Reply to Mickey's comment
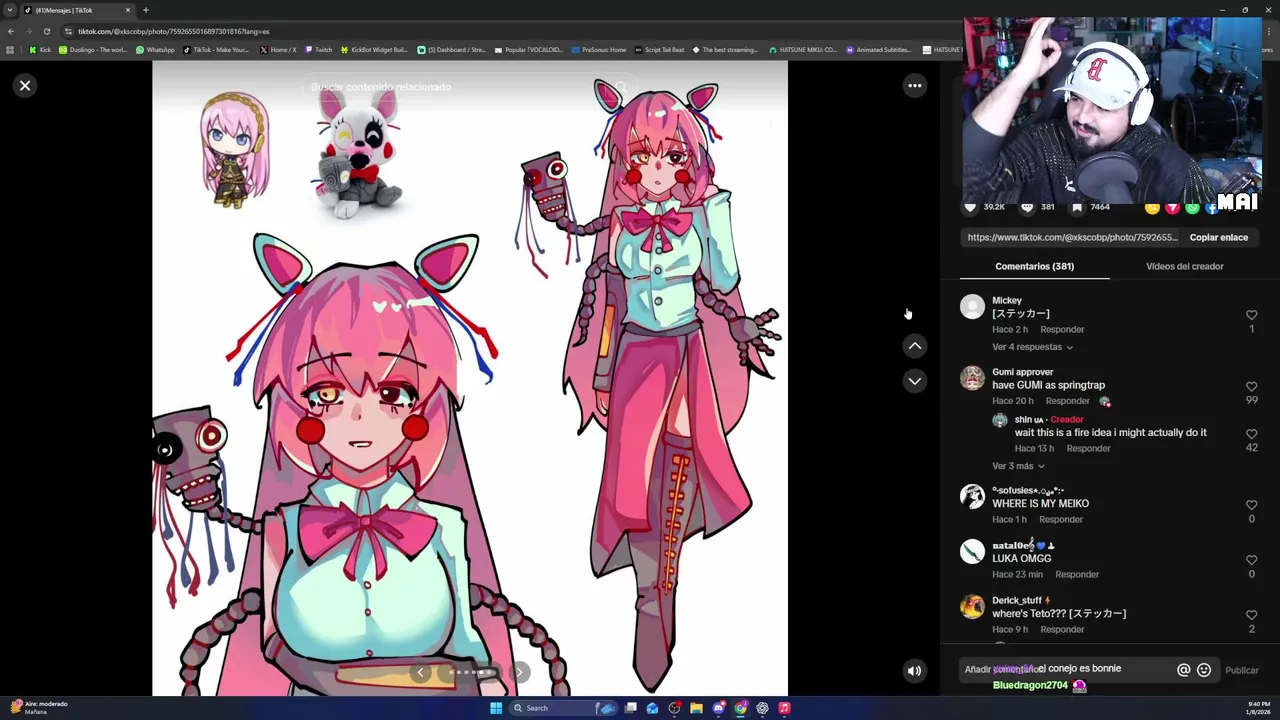This screenshot has height=720, width=1280. (x=1062, y=330)
